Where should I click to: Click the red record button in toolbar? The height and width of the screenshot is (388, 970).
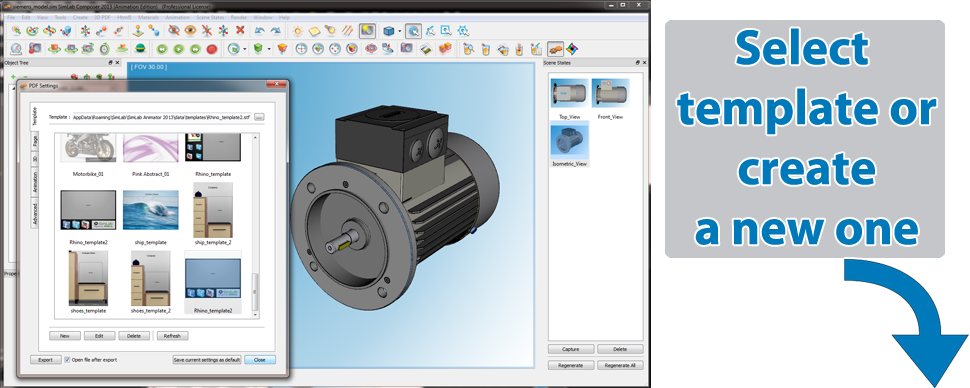tap(212, 48)
